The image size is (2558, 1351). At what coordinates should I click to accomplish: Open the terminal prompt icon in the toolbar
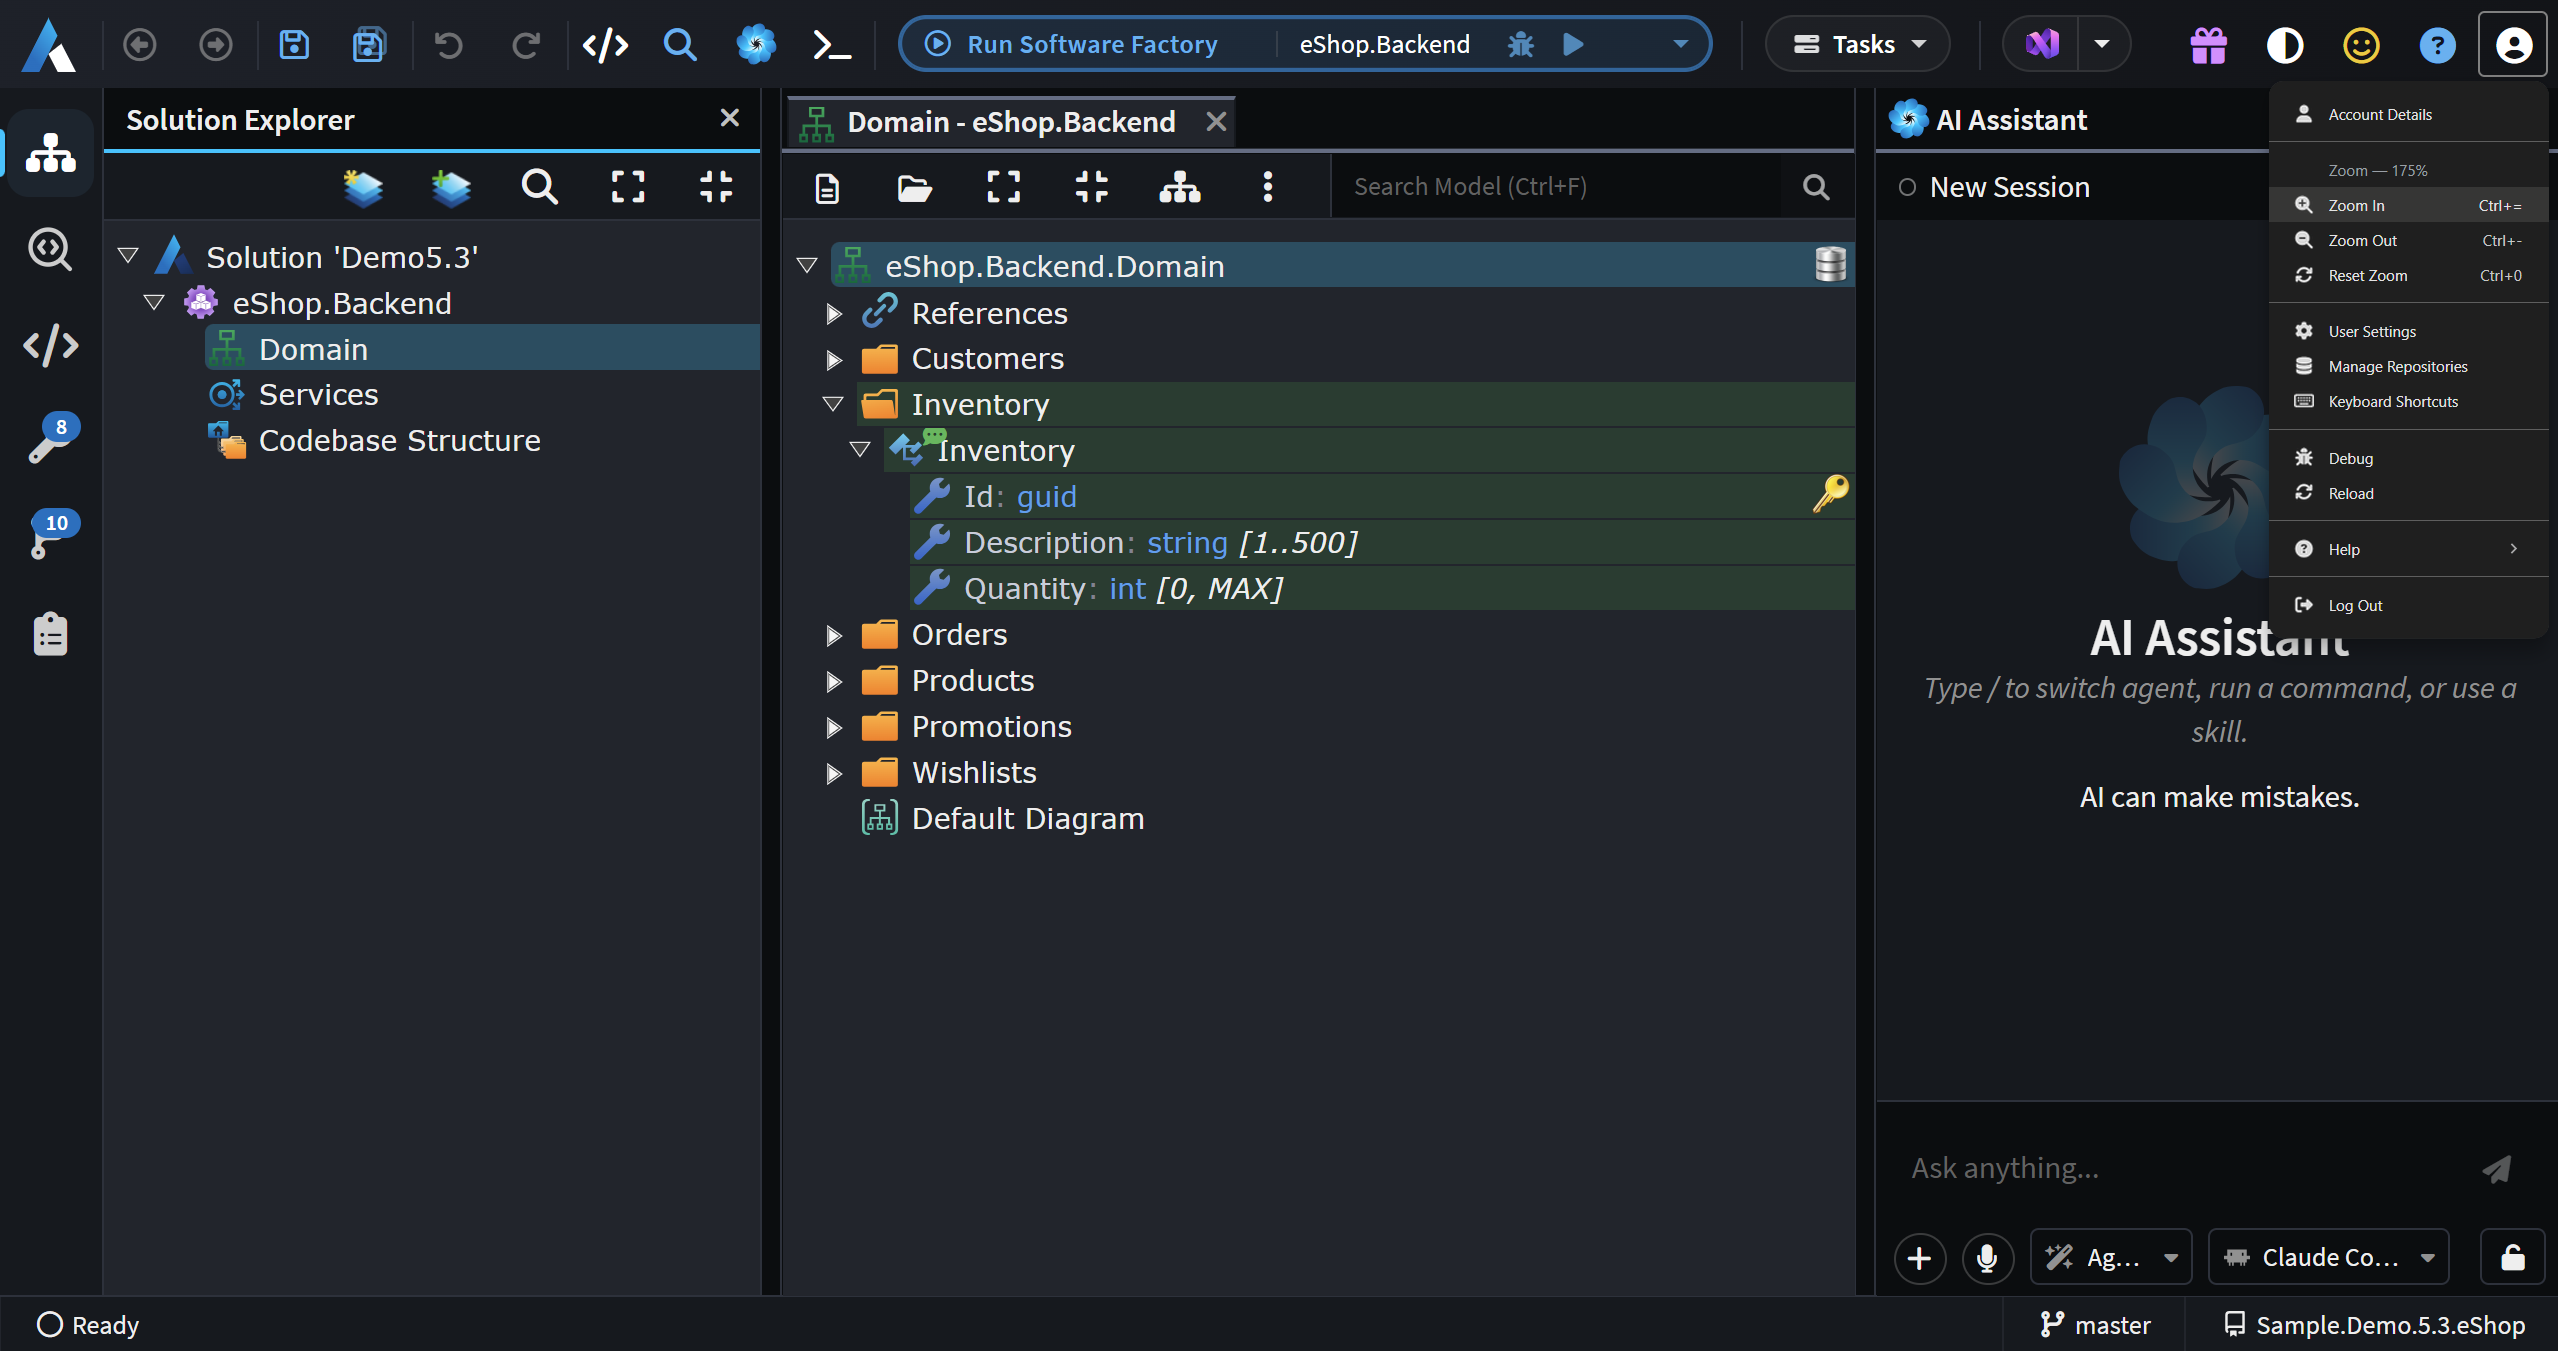(832, 45)
